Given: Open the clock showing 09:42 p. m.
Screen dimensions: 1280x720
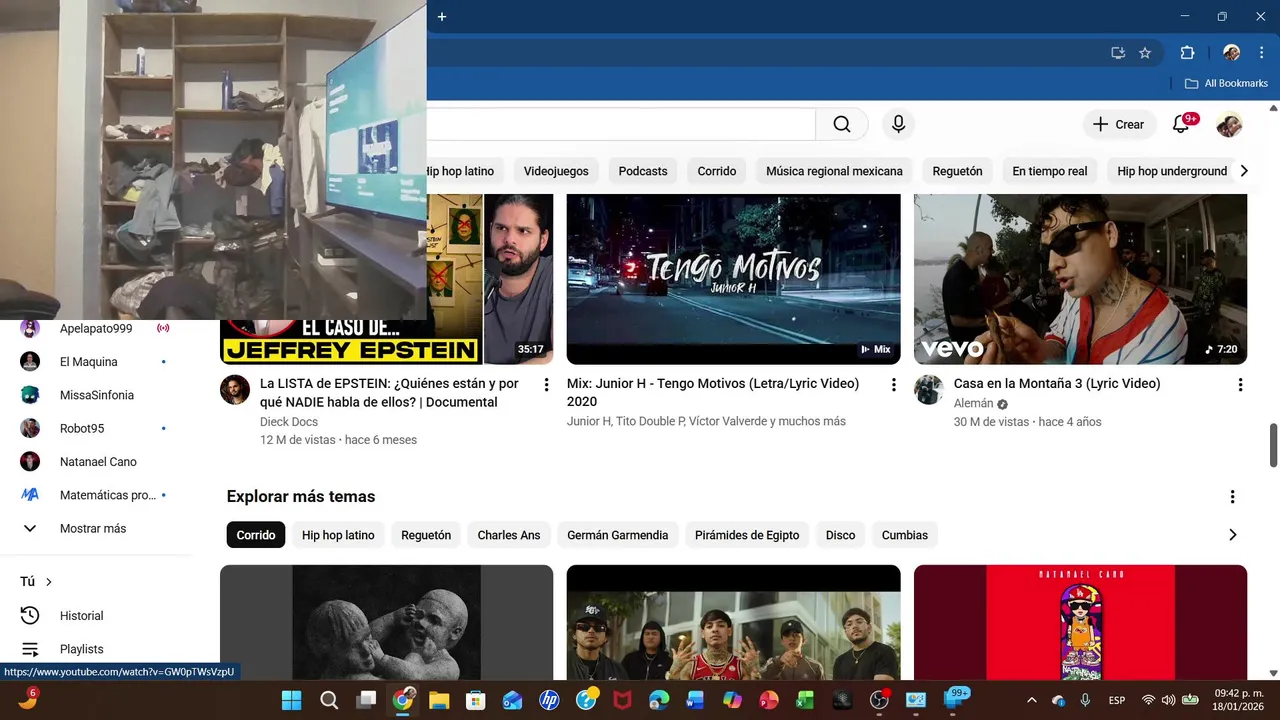Looking at the screenshot, I should (x=1237, y=700).
